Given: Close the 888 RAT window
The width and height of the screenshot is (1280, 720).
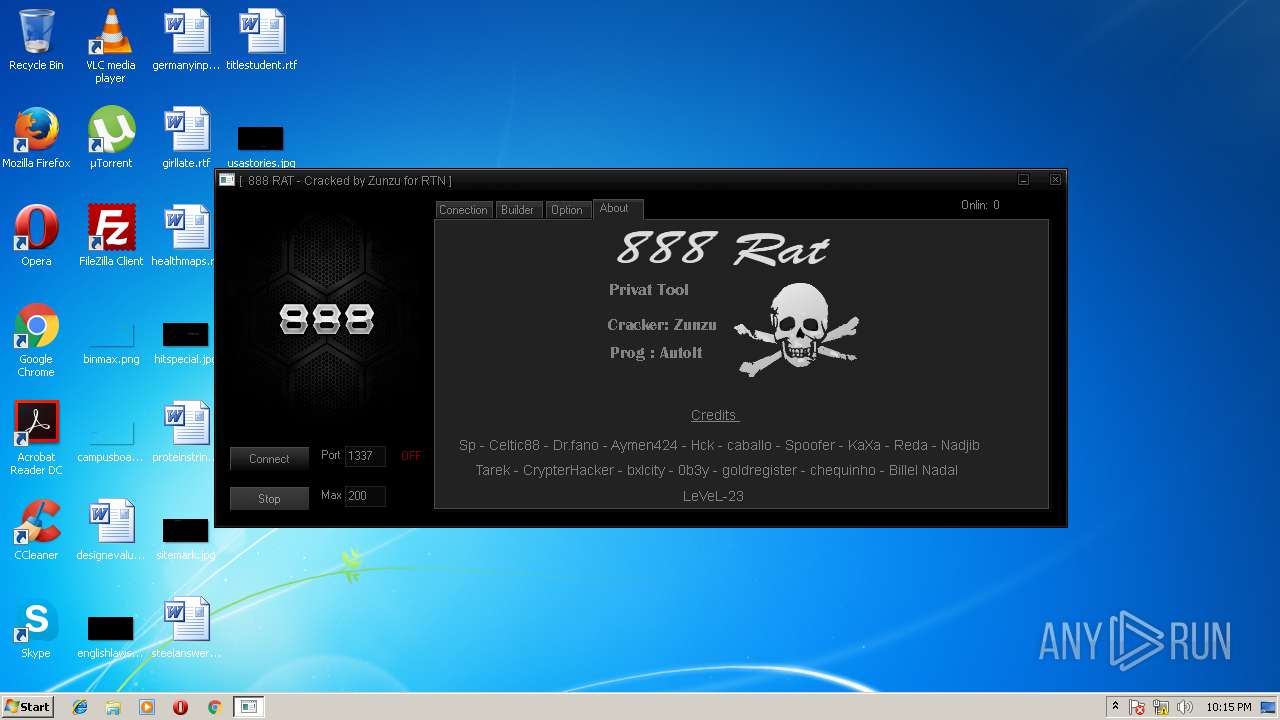Looking at the screenshot, I should click(1055, 180).
